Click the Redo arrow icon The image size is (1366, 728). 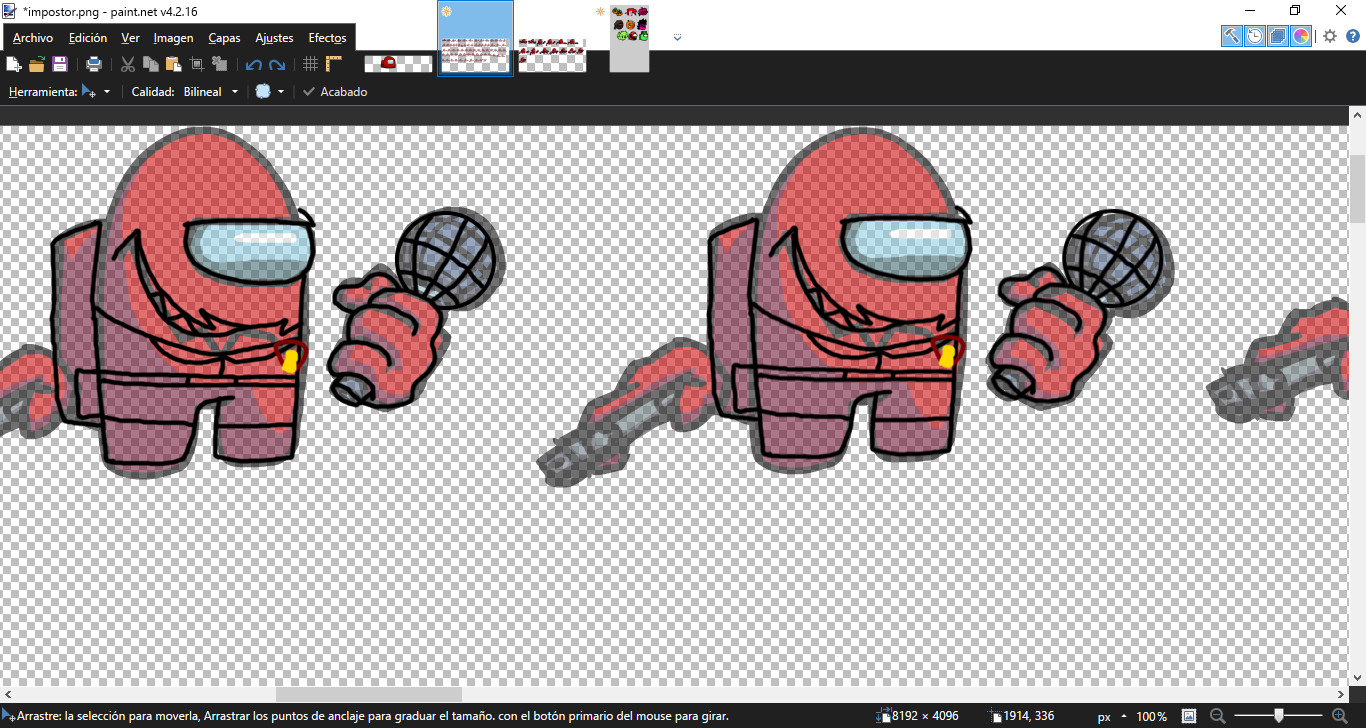(277, 64)
